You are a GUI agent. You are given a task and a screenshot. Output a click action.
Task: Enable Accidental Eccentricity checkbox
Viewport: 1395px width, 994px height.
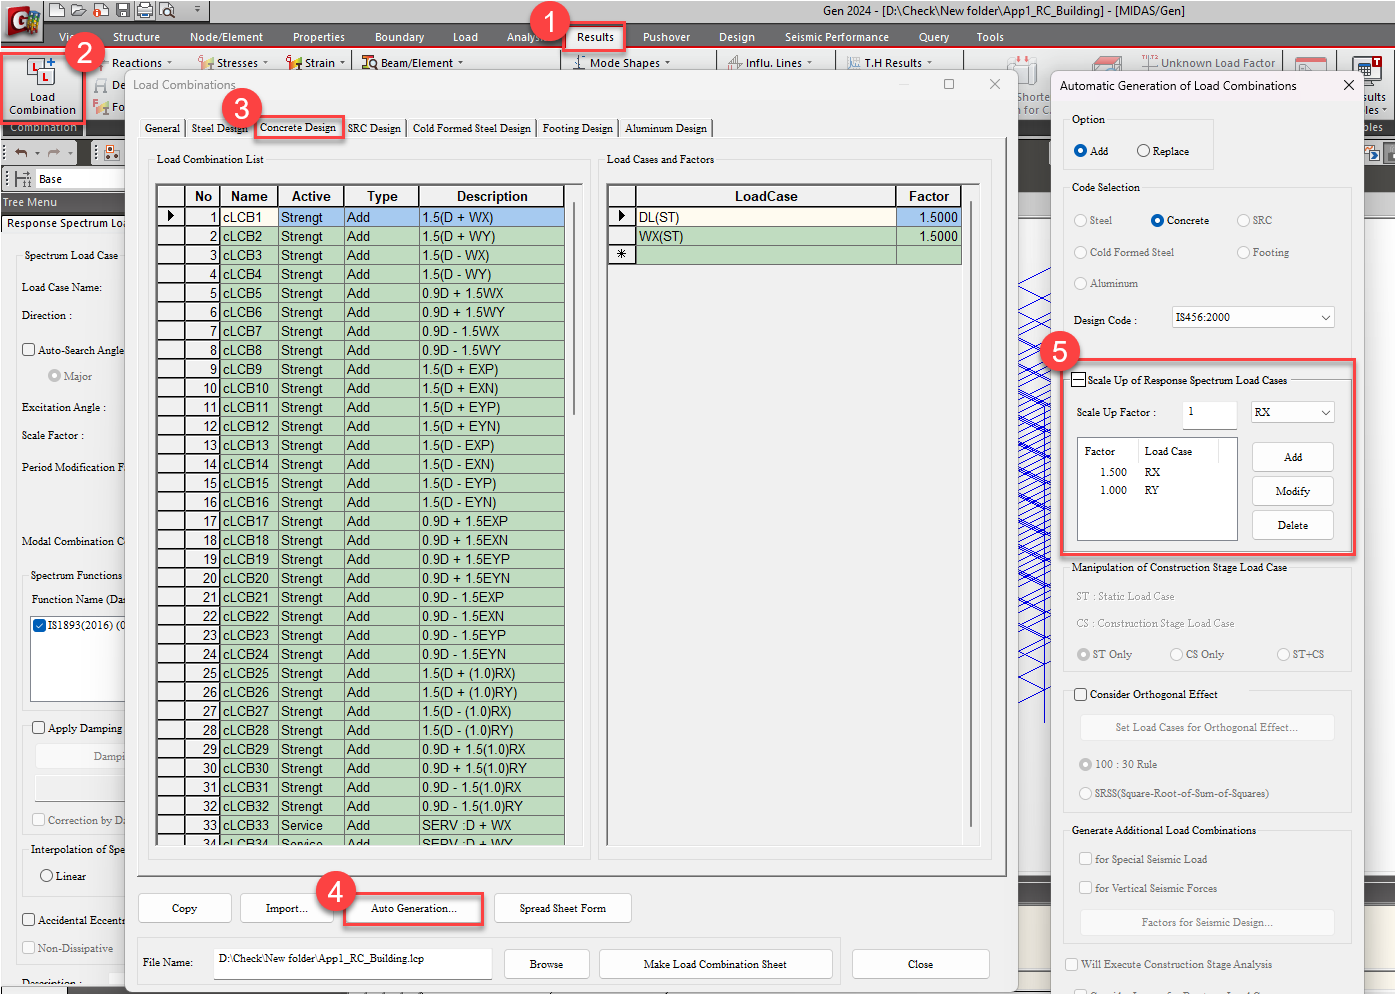click(28, 920)
